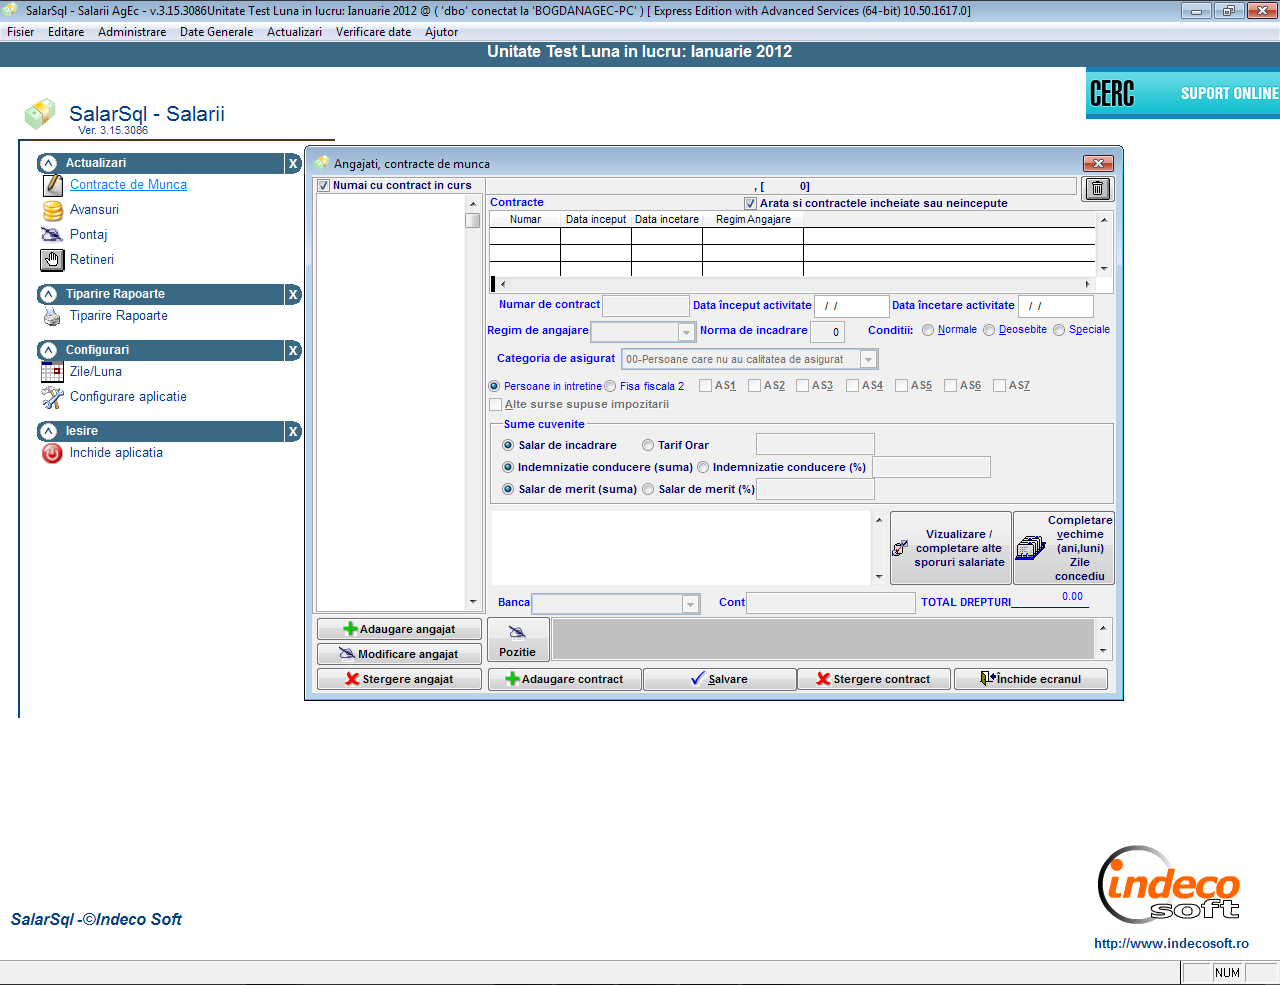This screenshot has width=1280, height=985.
Task: Click Configurare aplicatie tools icon
Action: pos(52,398)
